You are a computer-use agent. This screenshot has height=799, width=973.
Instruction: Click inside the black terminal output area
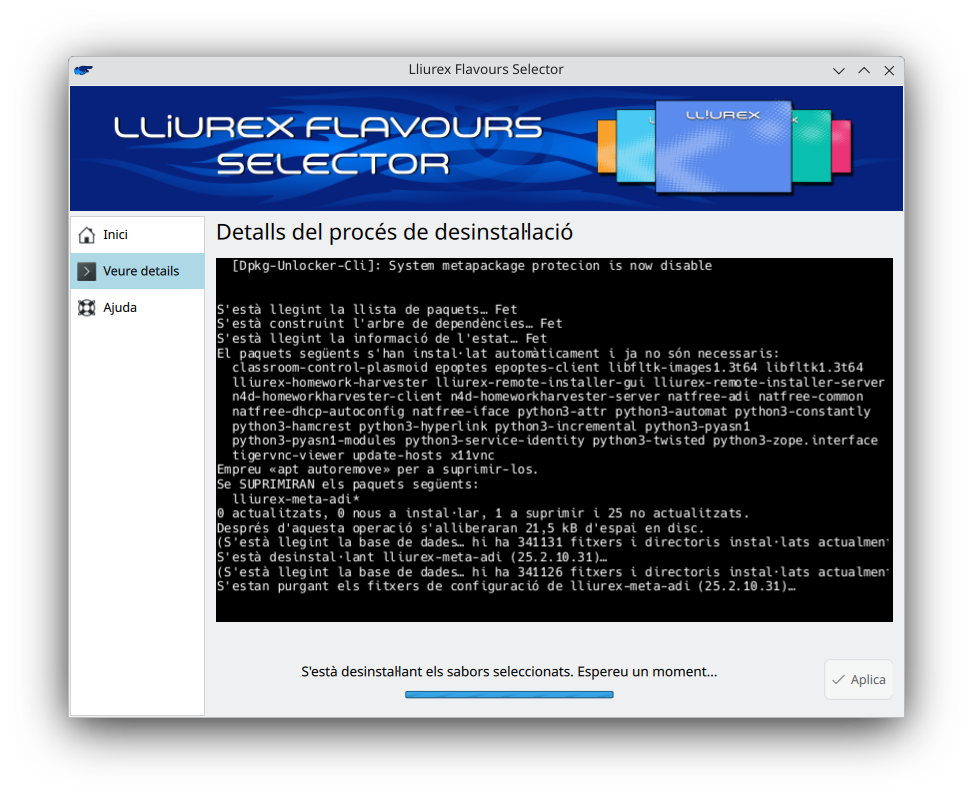(554, 440)
